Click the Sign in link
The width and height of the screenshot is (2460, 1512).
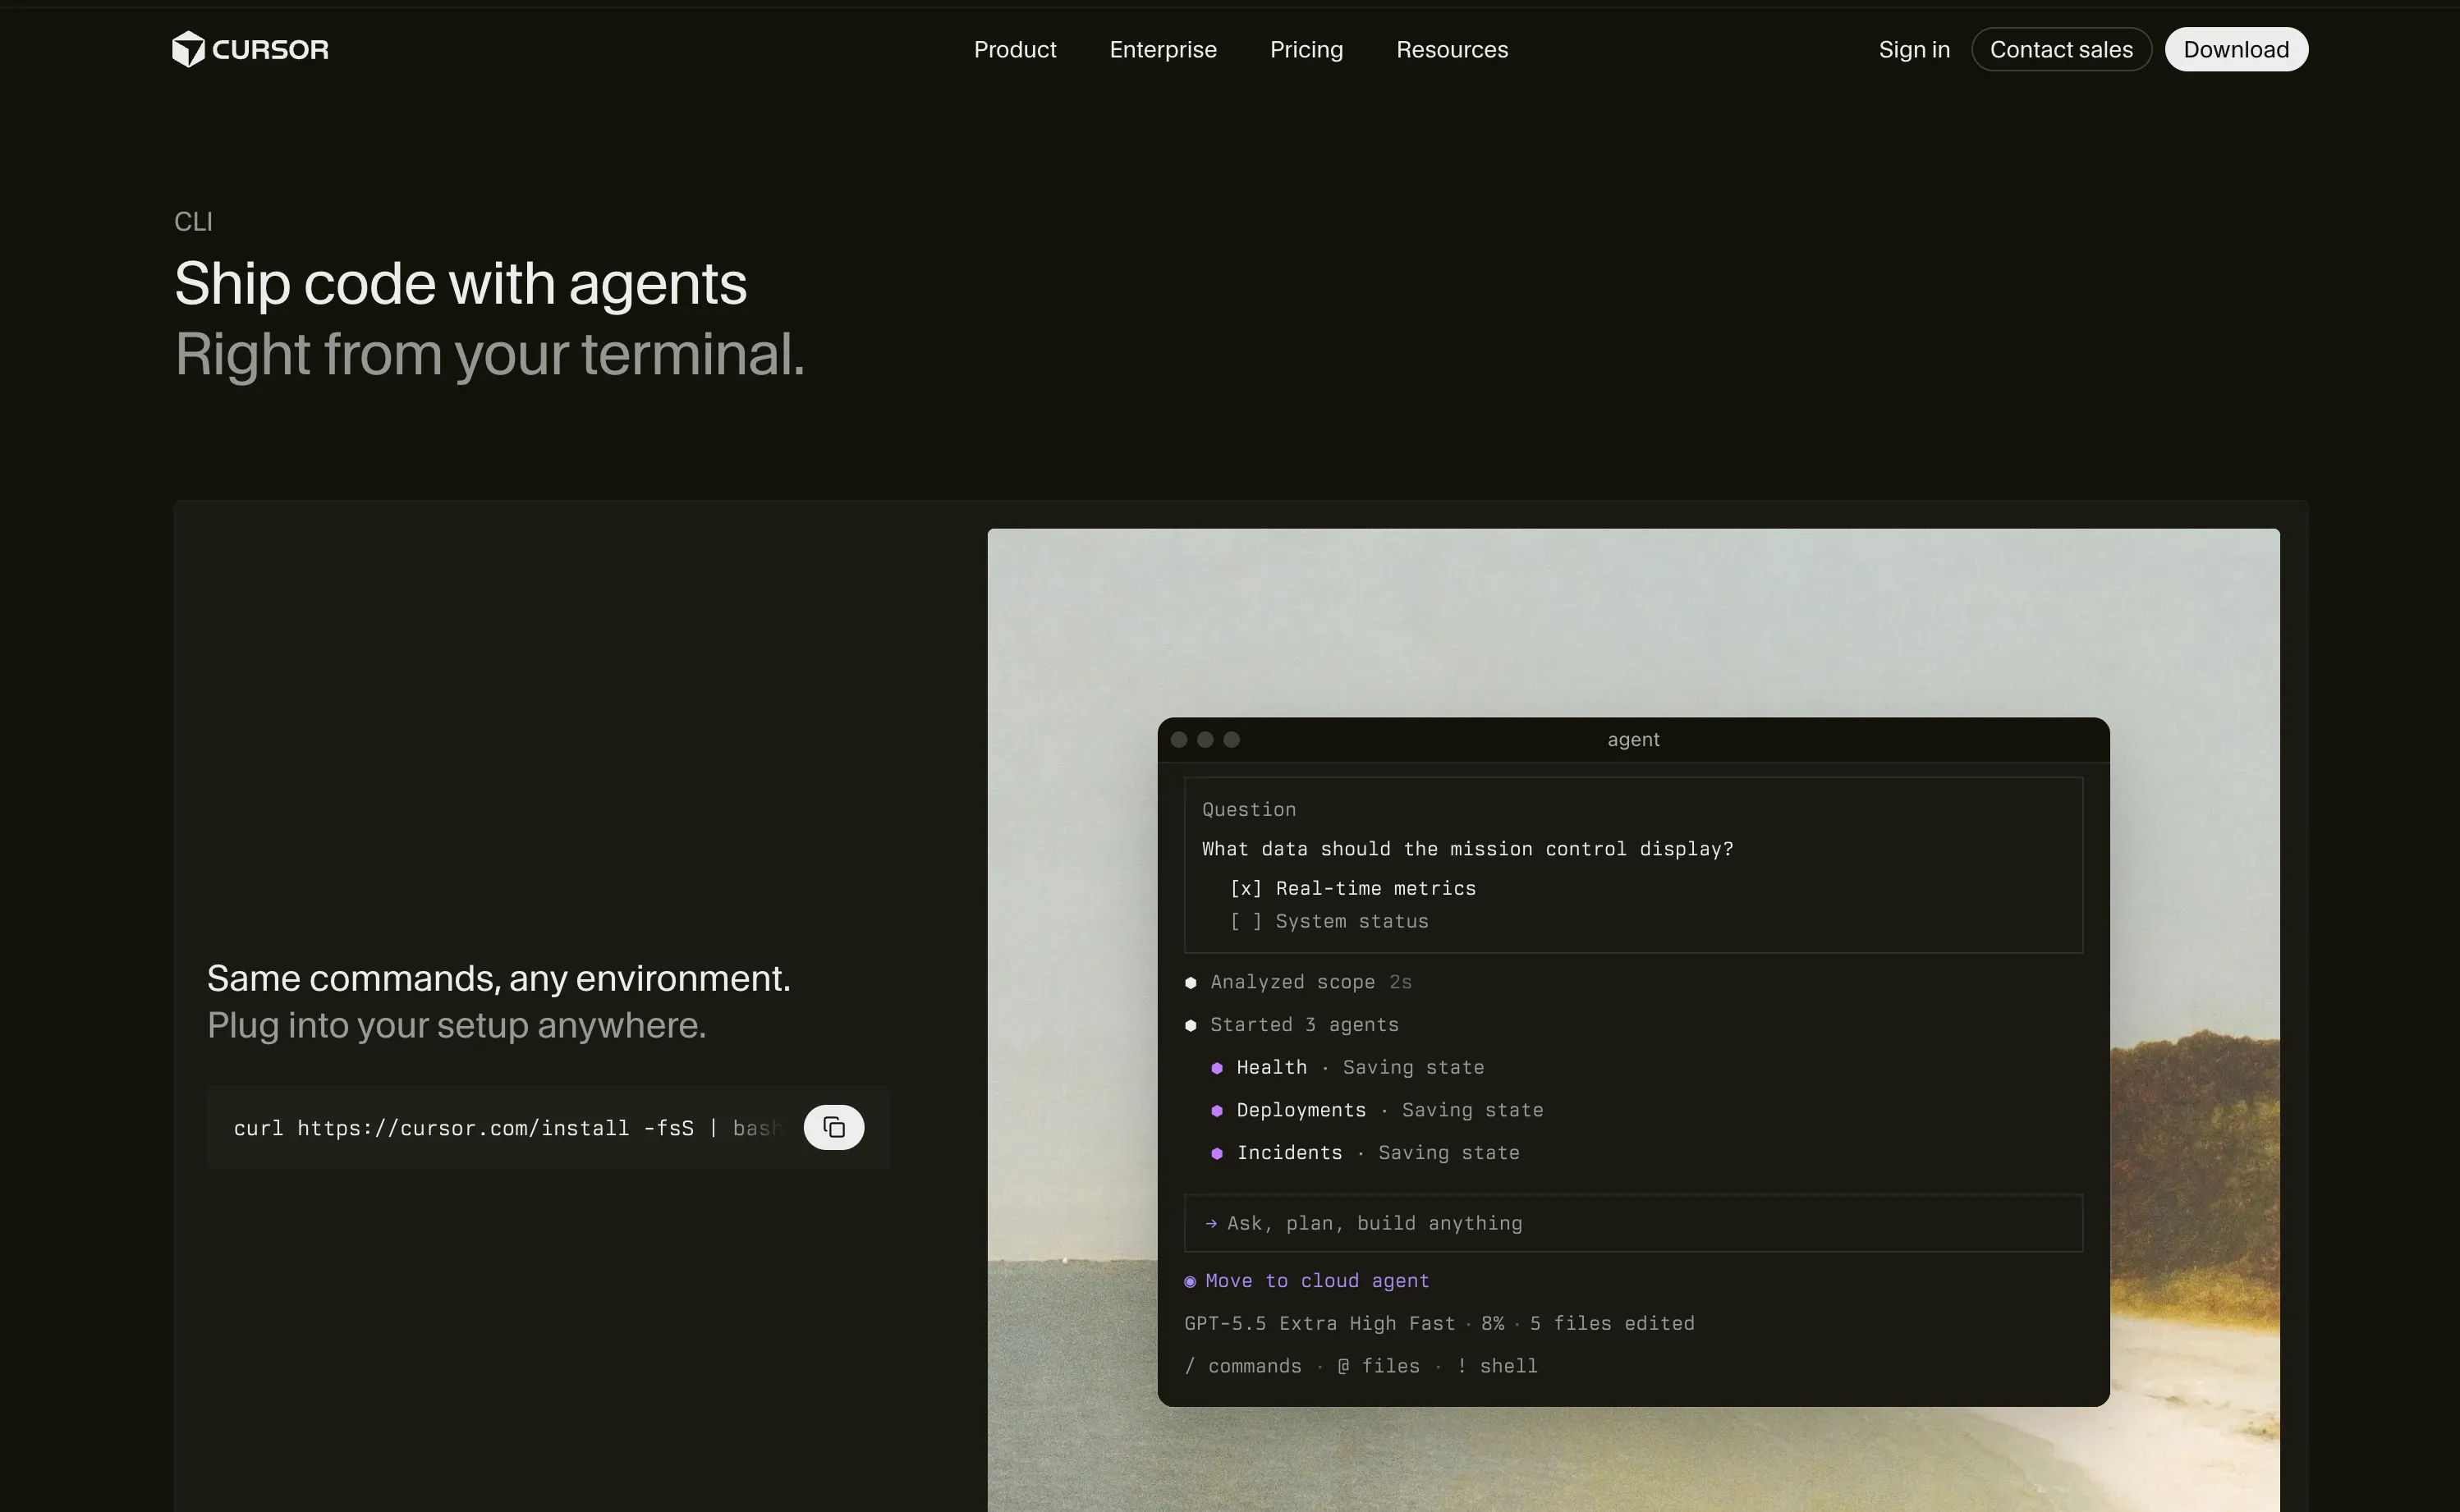pos(1913,49)
